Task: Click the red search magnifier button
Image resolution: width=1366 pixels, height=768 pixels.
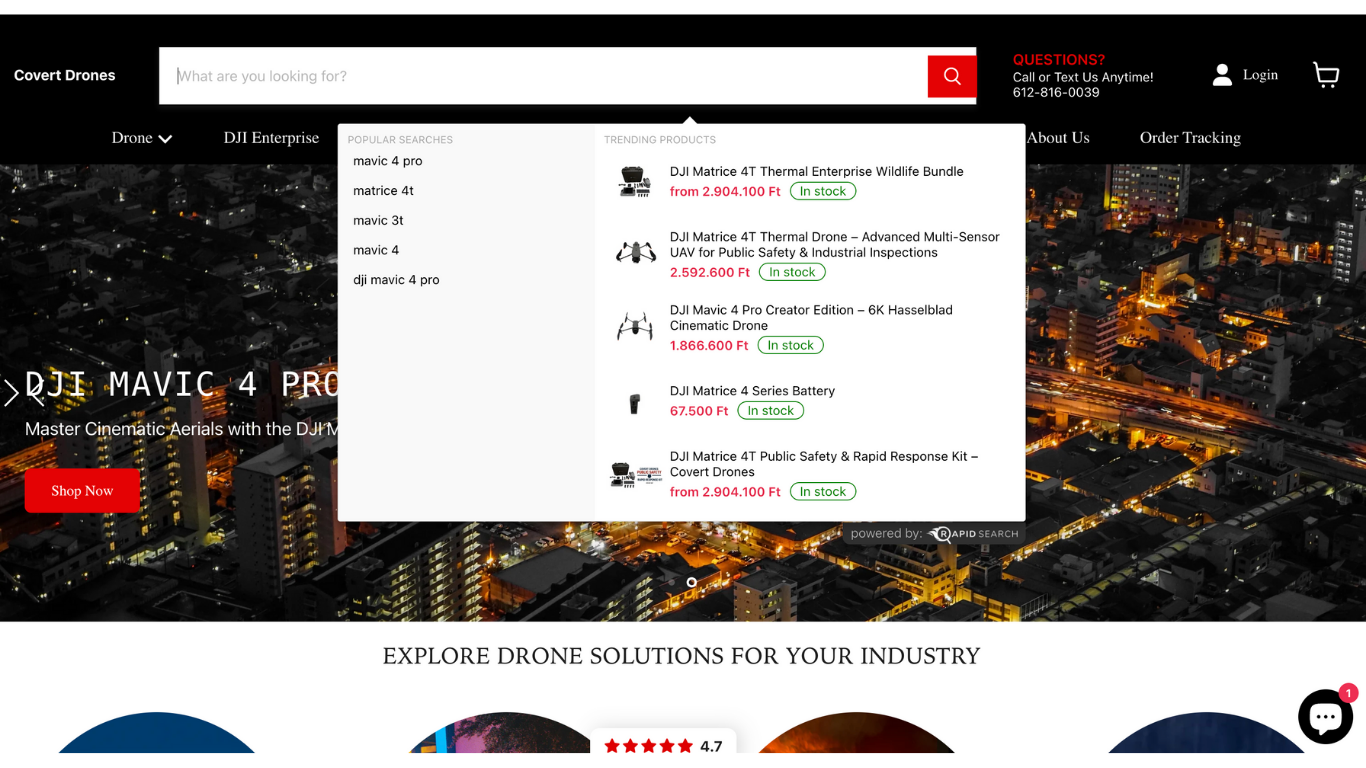Action: (952, 76)
